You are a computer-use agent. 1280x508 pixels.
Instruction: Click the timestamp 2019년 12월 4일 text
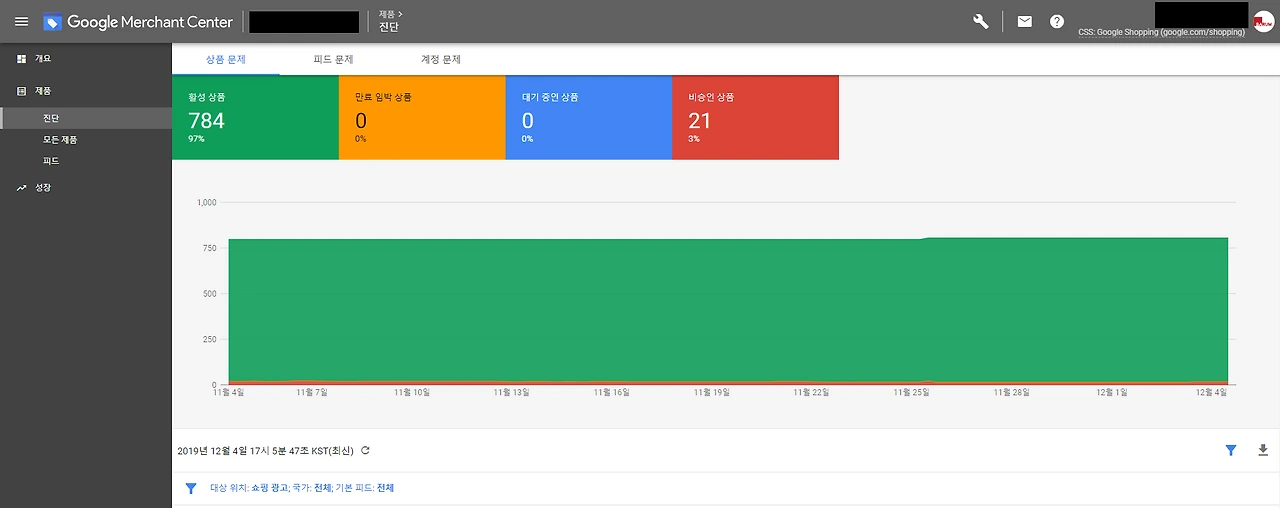tap(265, 451)
